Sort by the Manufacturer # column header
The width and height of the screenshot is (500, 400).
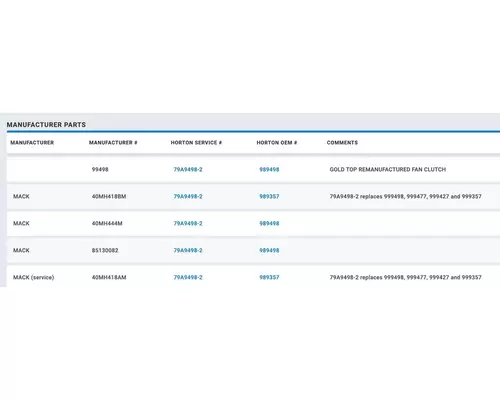(x=113, y=143)
